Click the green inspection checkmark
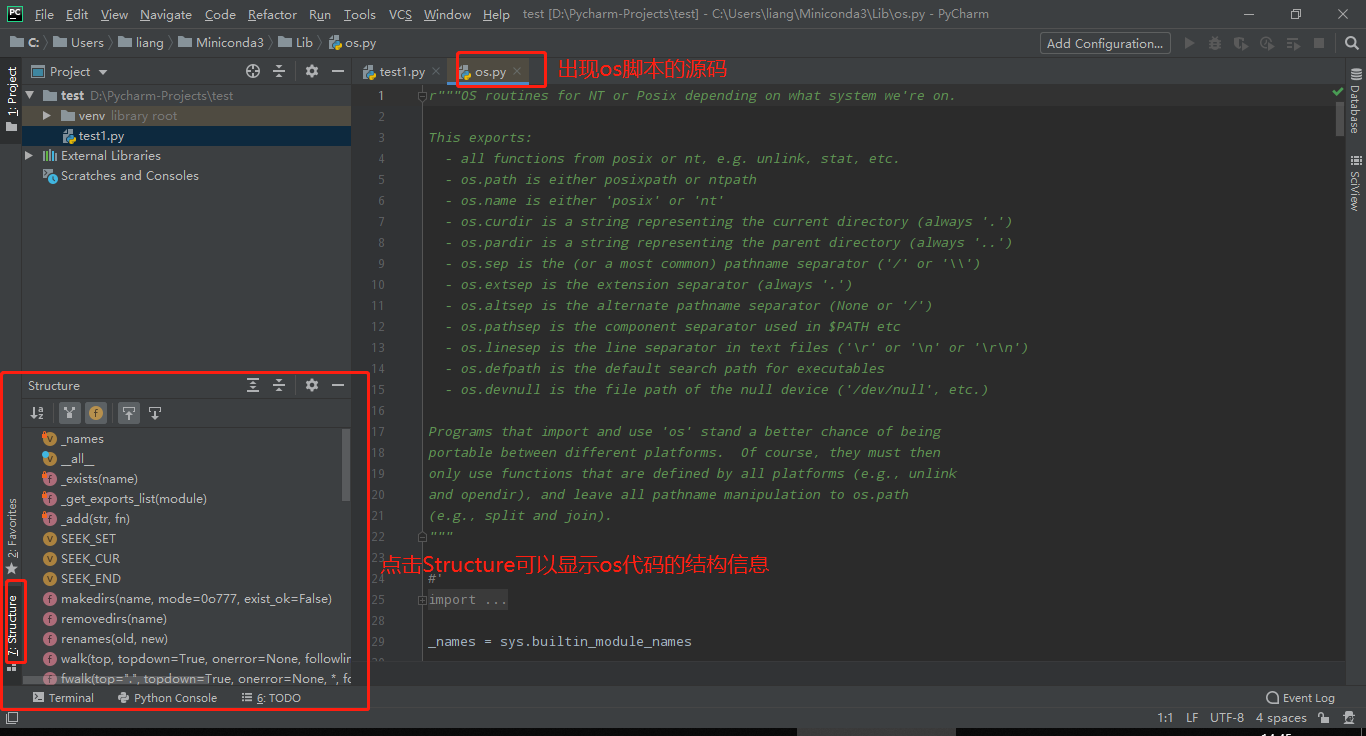 [x=1338, y=91]
